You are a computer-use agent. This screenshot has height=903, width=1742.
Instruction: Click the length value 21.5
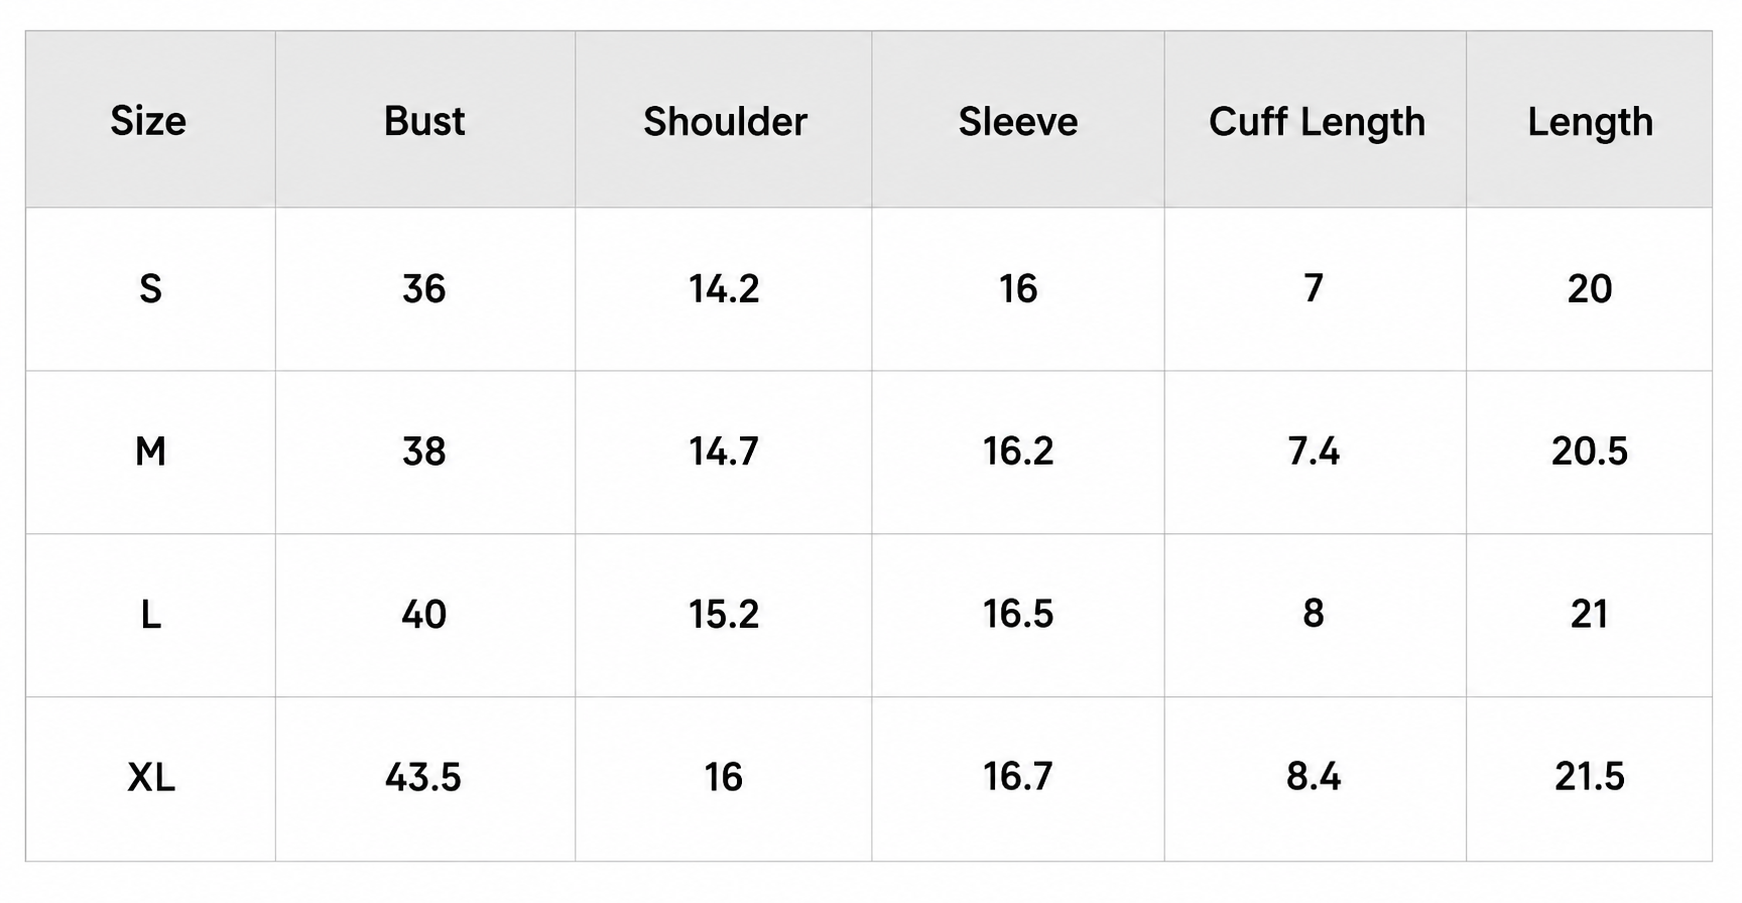tap(1590, 777)
